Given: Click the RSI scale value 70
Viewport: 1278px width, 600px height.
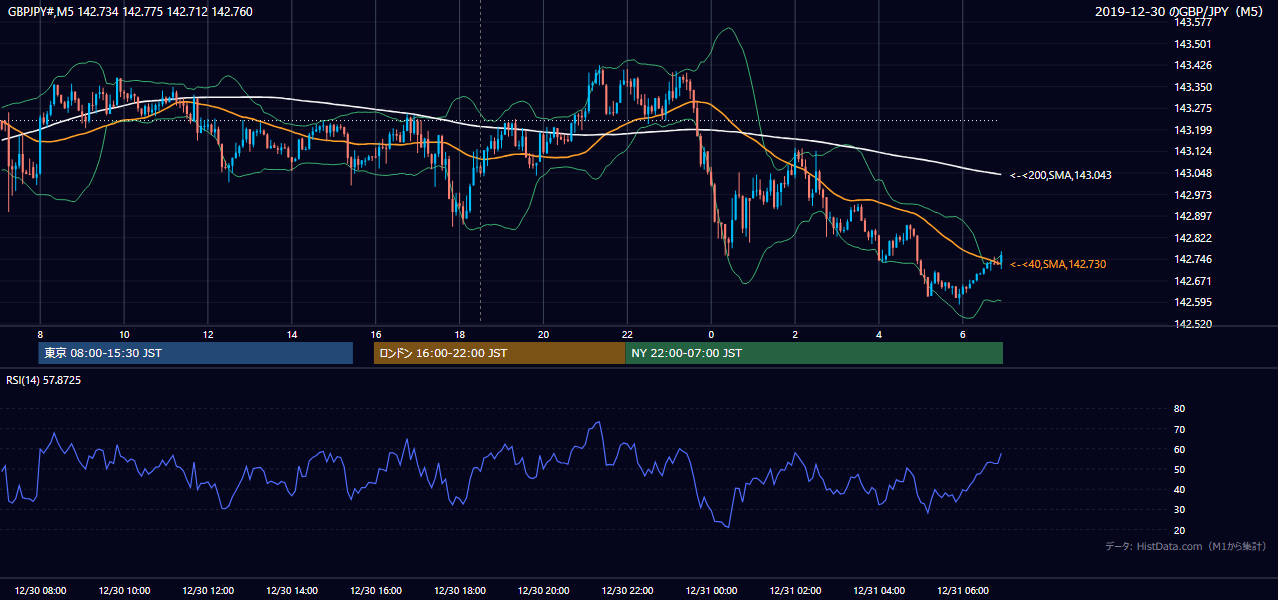Looking at the screenshot, I should point(1179,429).
